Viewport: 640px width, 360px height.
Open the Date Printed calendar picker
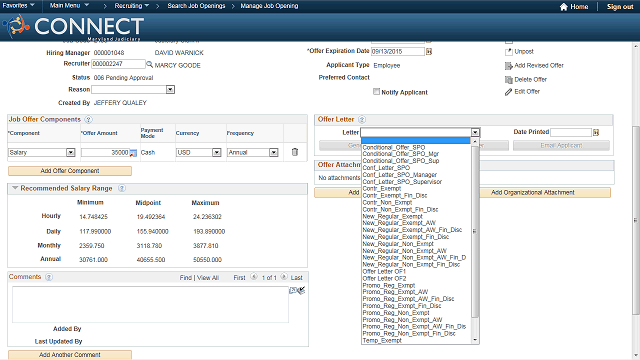[x=596, y=132]
